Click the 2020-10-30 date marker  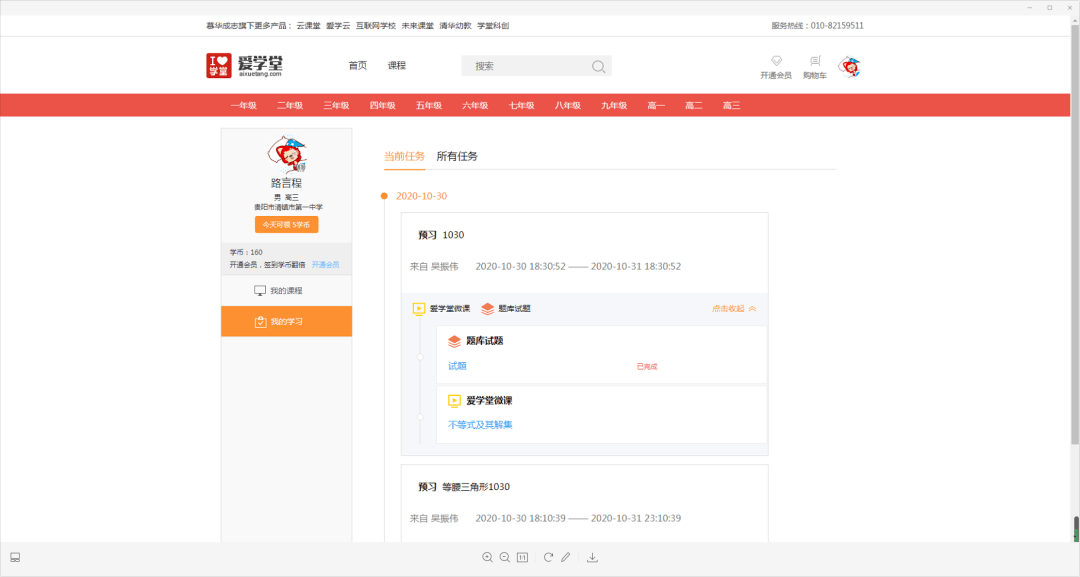coord(422,196)
